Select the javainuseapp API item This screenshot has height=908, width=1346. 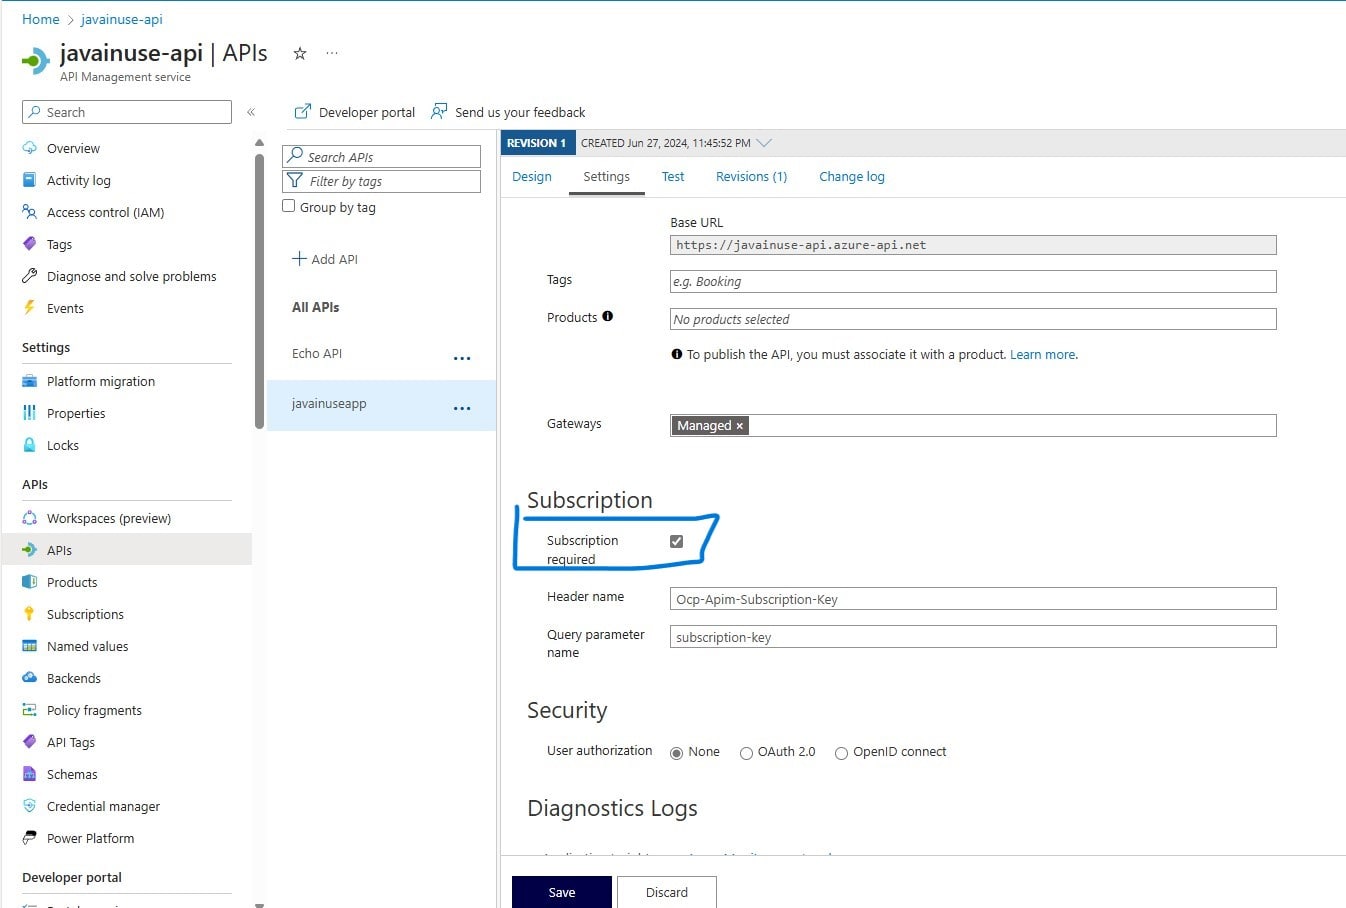click(381, 405)
